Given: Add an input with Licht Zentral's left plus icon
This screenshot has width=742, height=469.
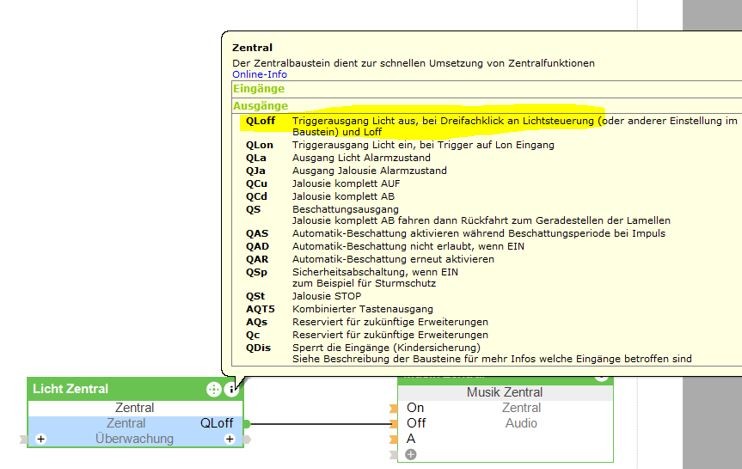Looking at the screenshot, I should coord(41,439).
